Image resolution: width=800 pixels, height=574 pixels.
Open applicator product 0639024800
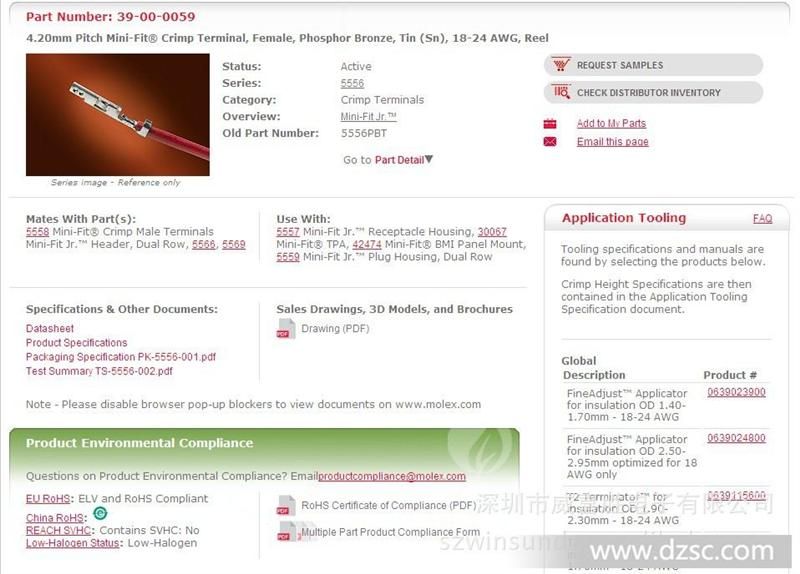[736, 438]
